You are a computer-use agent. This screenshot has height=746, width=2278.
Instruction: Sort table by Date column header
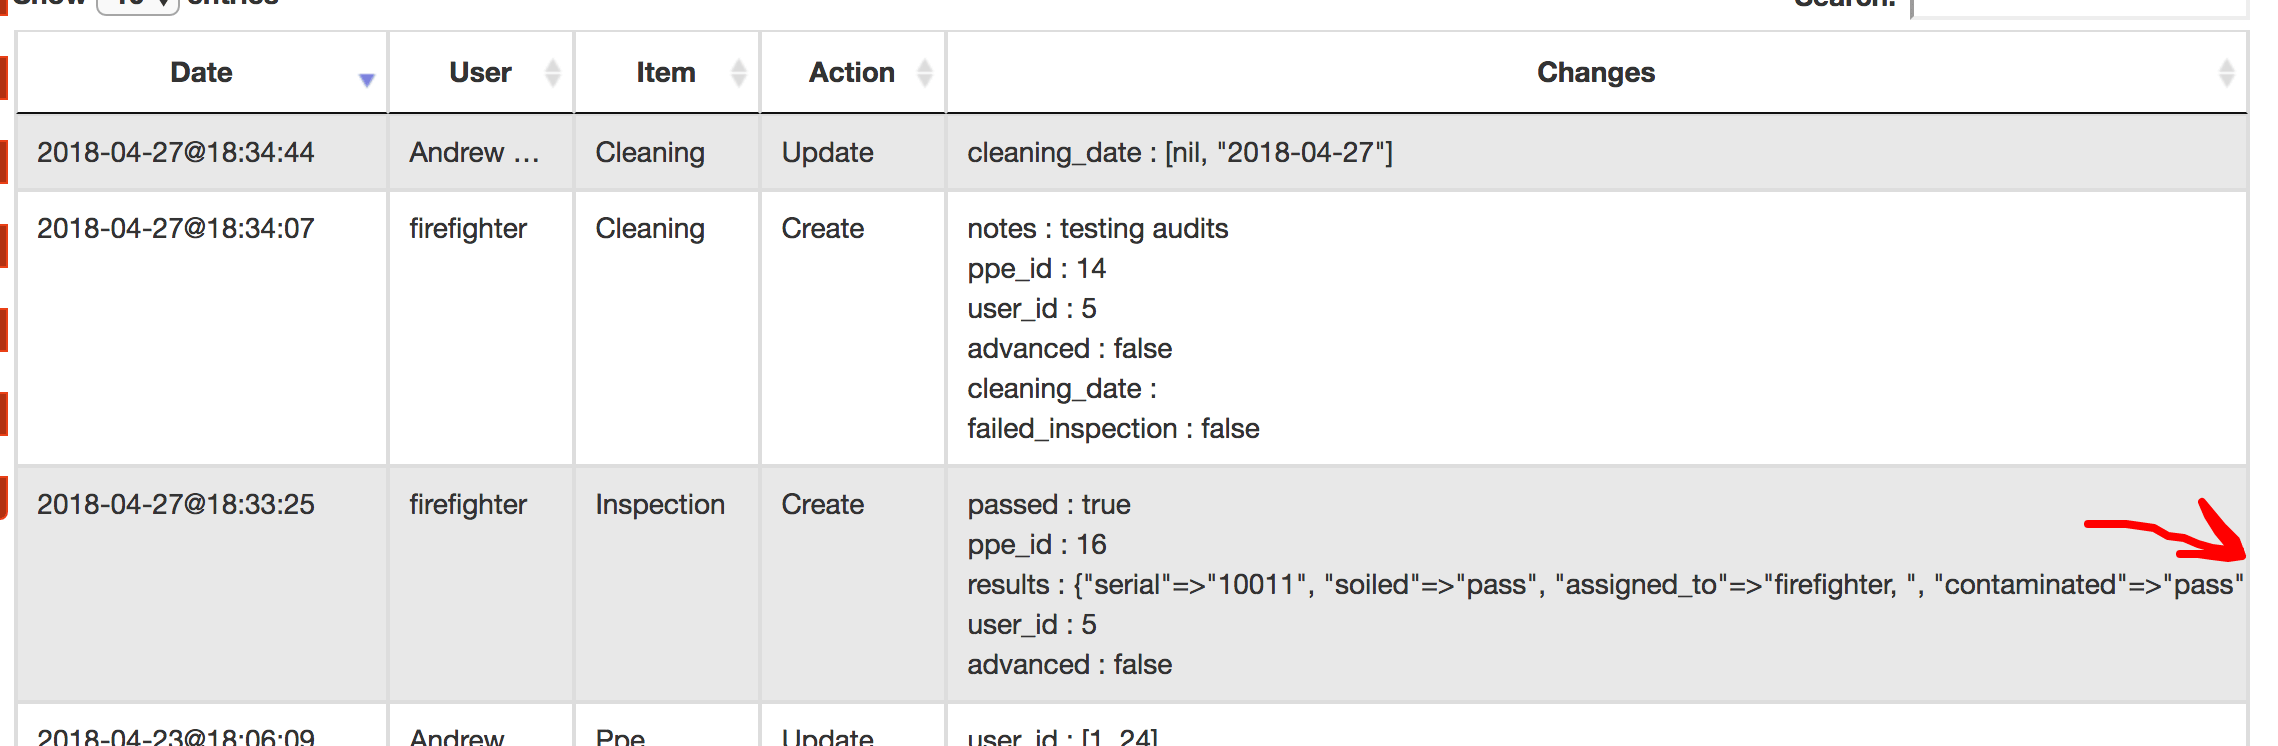(x=201, y=72)
